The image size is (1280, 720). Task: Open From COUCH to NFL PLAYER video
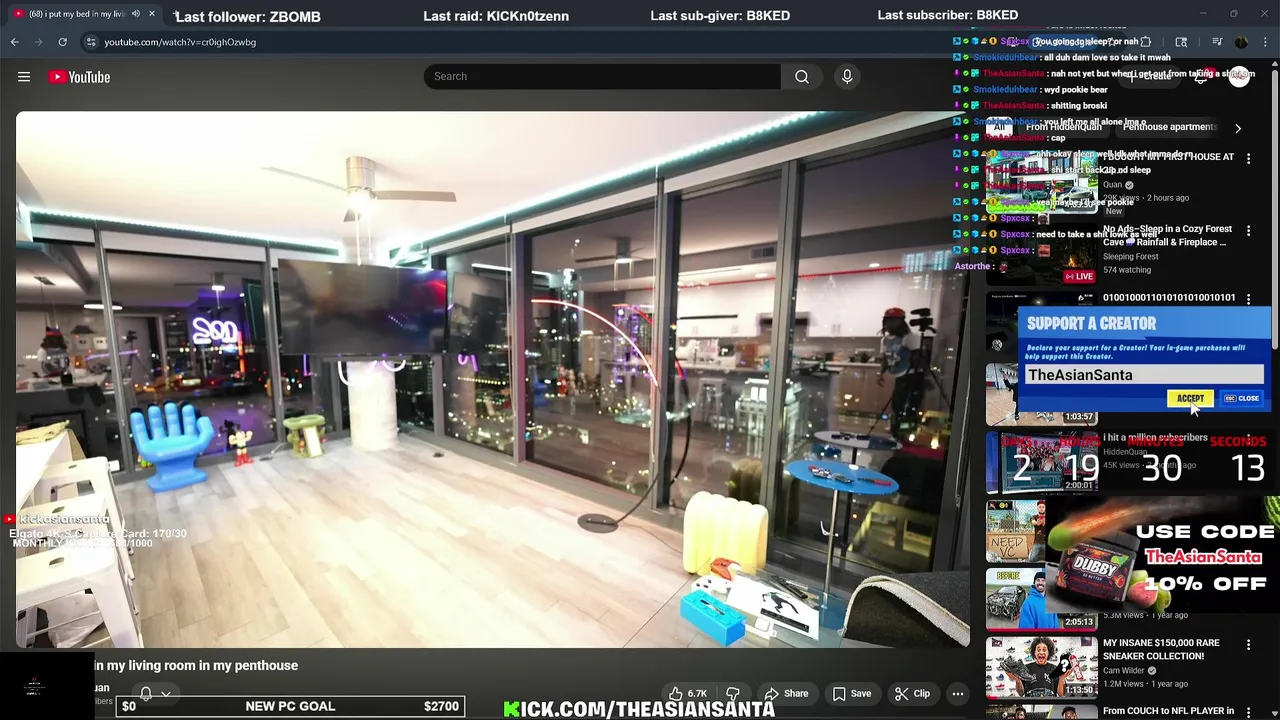pos(1168,711)
